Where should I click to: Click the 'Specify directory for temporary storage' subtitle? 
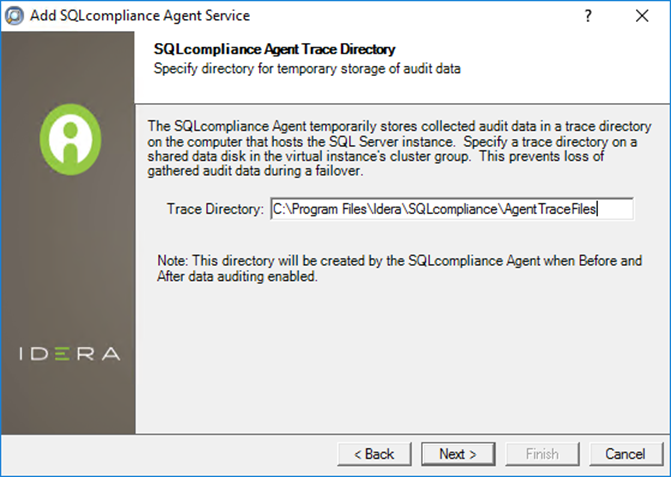306,69
